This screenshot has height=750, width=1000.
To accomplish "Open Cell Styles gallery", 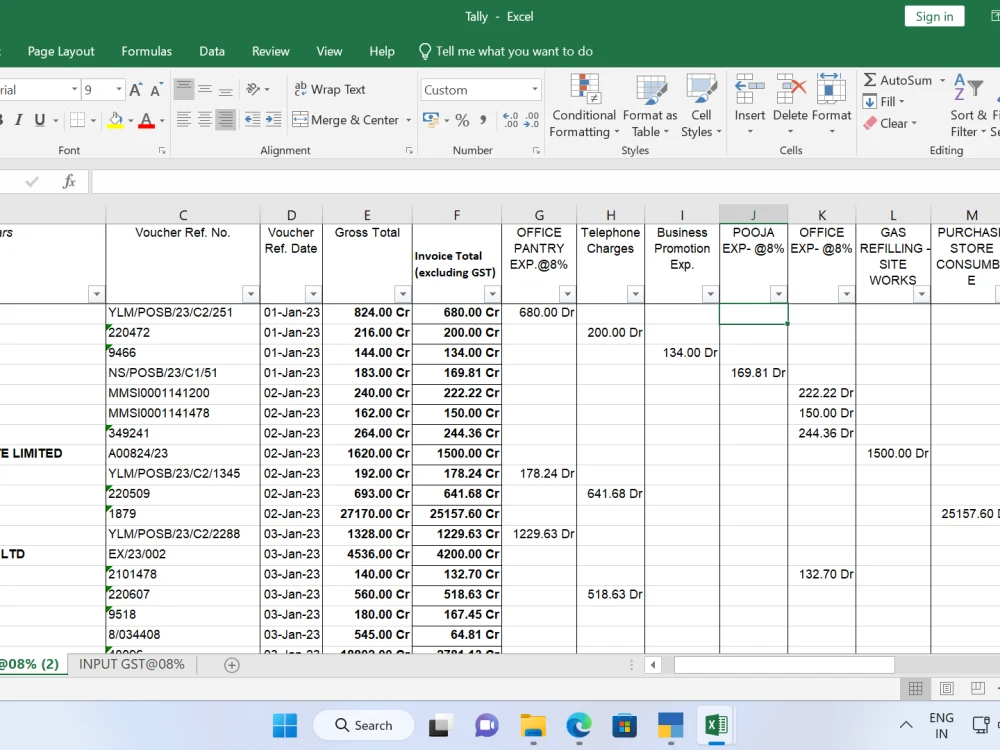I will coord(701,106).
